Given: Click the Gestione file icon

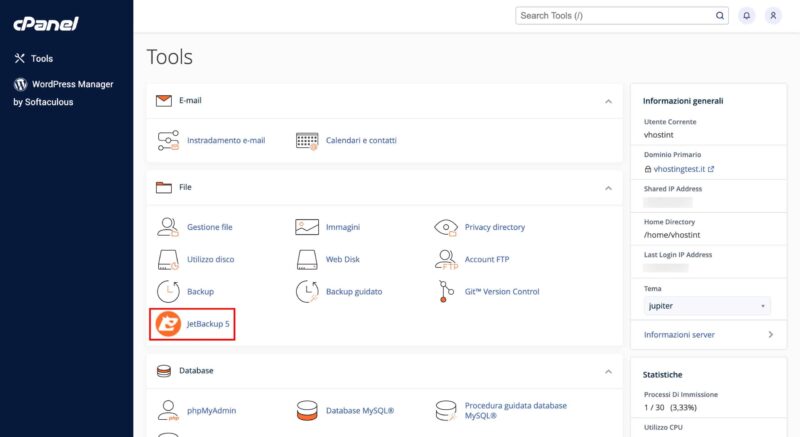Looking at the screenshot, I should pos(168,227).
